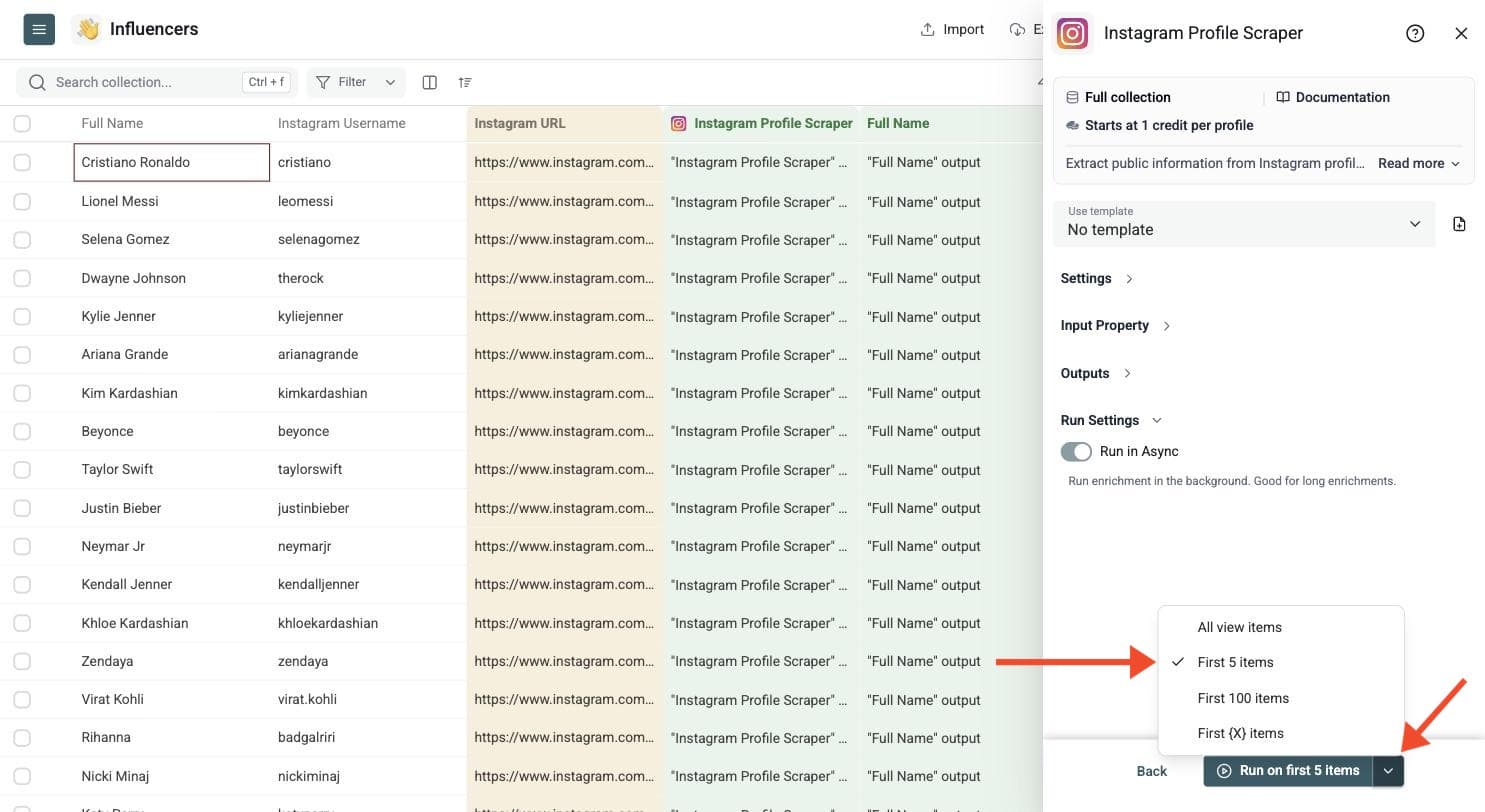The height and width of the screenshot is (812, 1485).
Task: Open the Filter chevron dropdown
Action: 390,82
